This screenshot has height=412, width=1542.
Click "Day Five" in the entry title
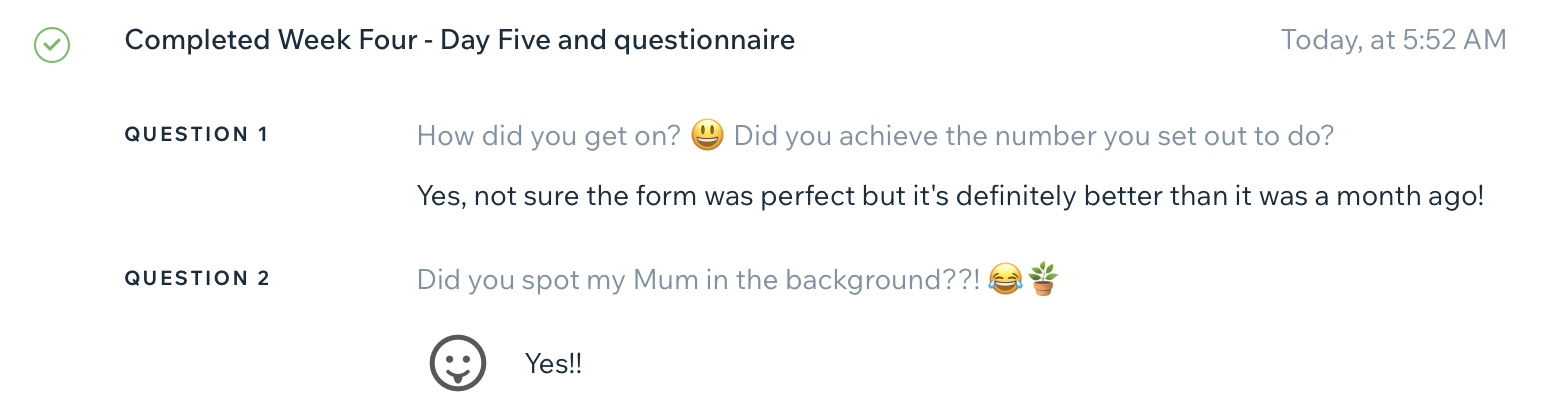click(x=487, y=41)
